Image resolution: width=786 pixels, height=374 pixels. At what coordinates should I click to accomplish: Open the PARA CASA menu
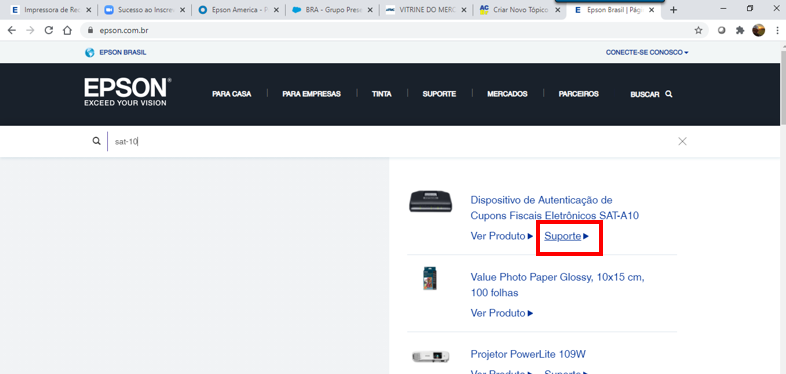[x=232, y=94]
